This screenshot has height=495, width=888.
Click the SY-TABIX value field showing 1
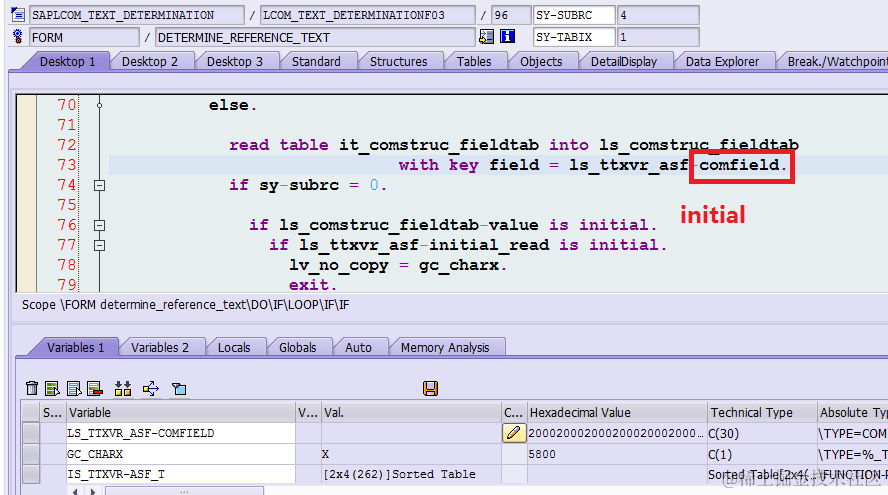(x=659, y=37)
